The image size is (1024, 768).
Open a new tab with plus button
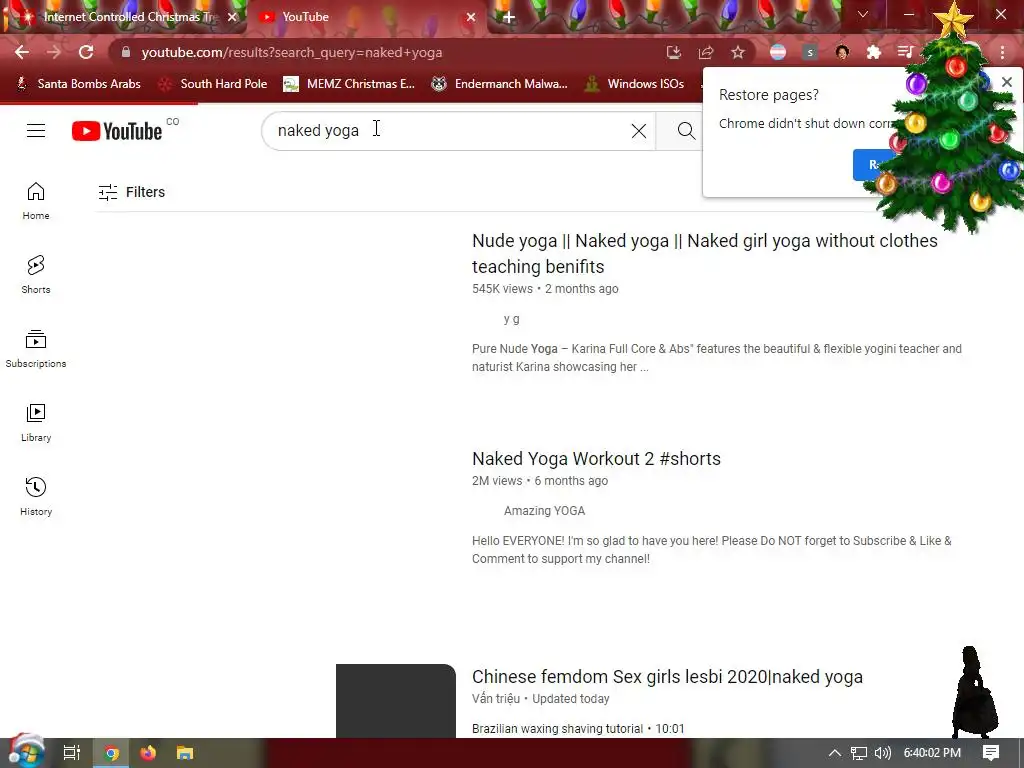pos(509,17)
